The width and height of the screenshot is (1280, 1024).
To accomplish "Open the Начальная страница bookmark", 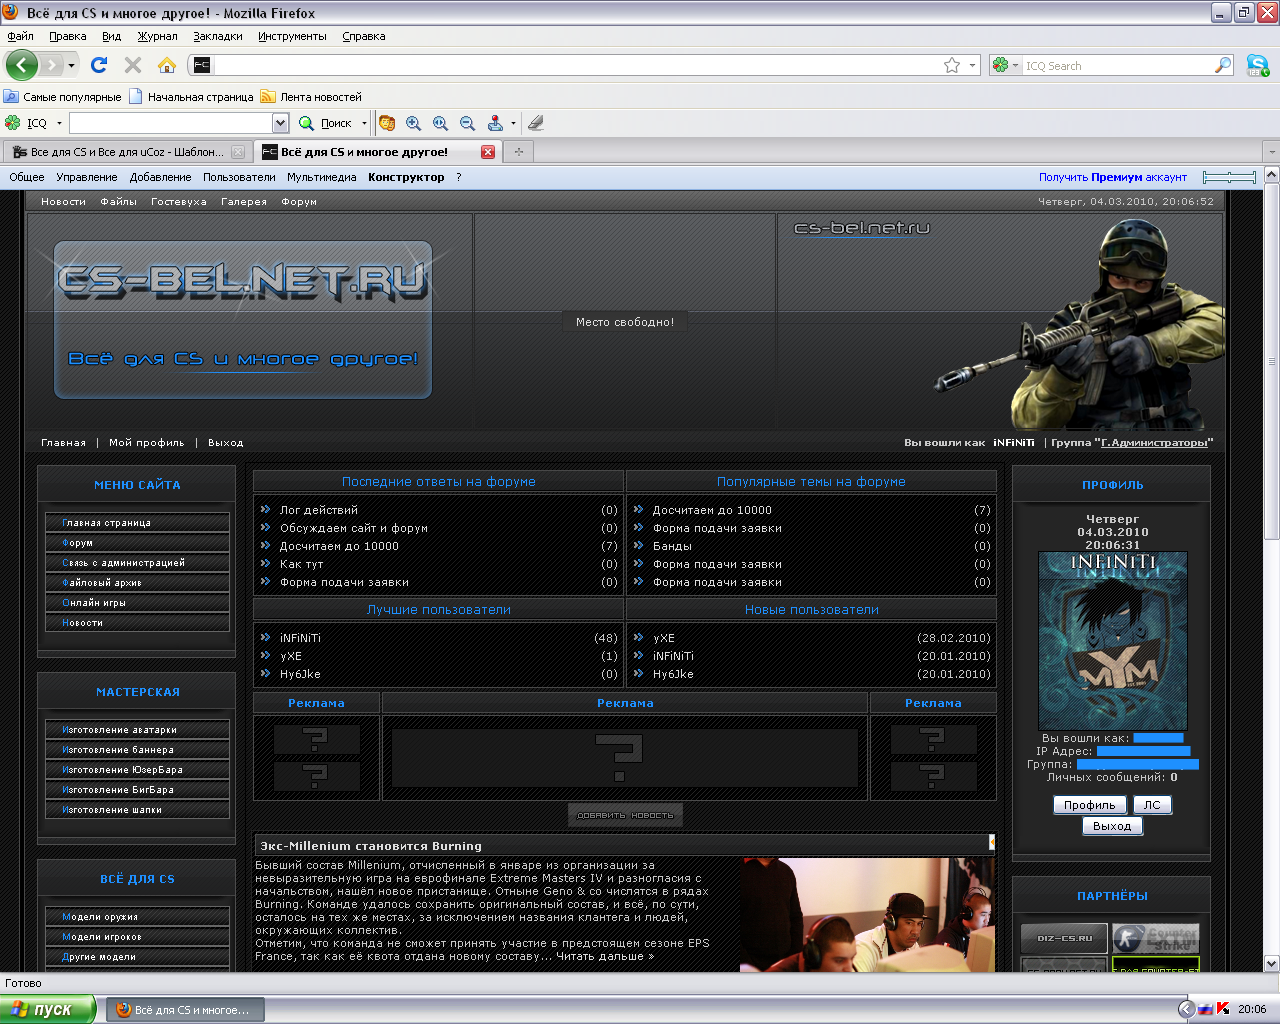I will [x=191, y=97].
